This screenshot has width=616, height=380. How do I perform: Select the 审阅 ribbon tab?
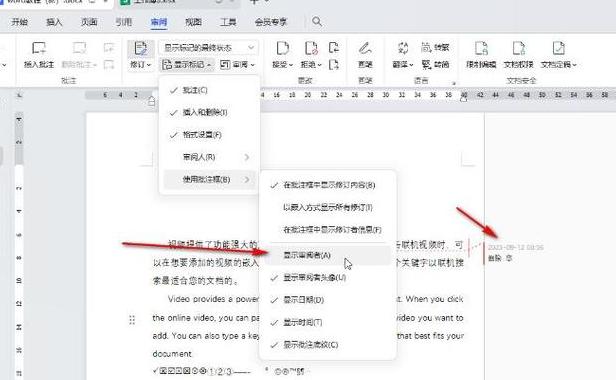[x=159, y=22]
